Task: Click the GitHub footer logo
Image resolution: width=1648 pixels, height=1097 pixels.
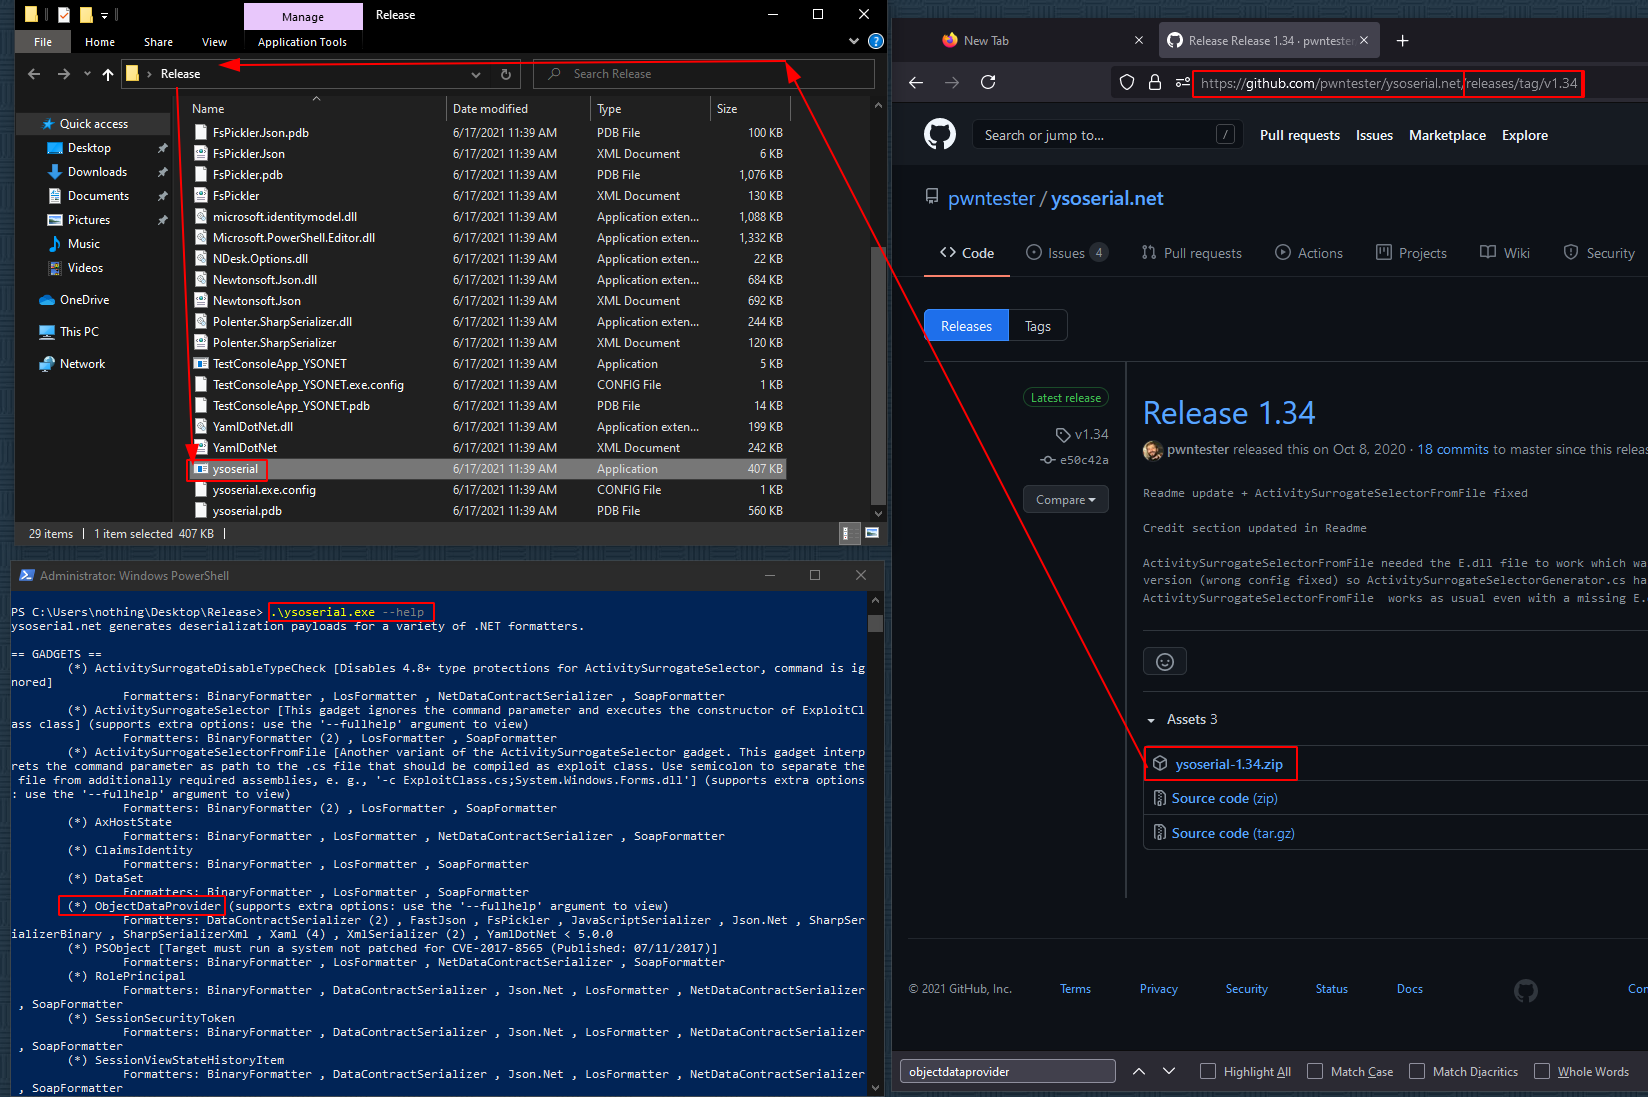Action: 1526,990
